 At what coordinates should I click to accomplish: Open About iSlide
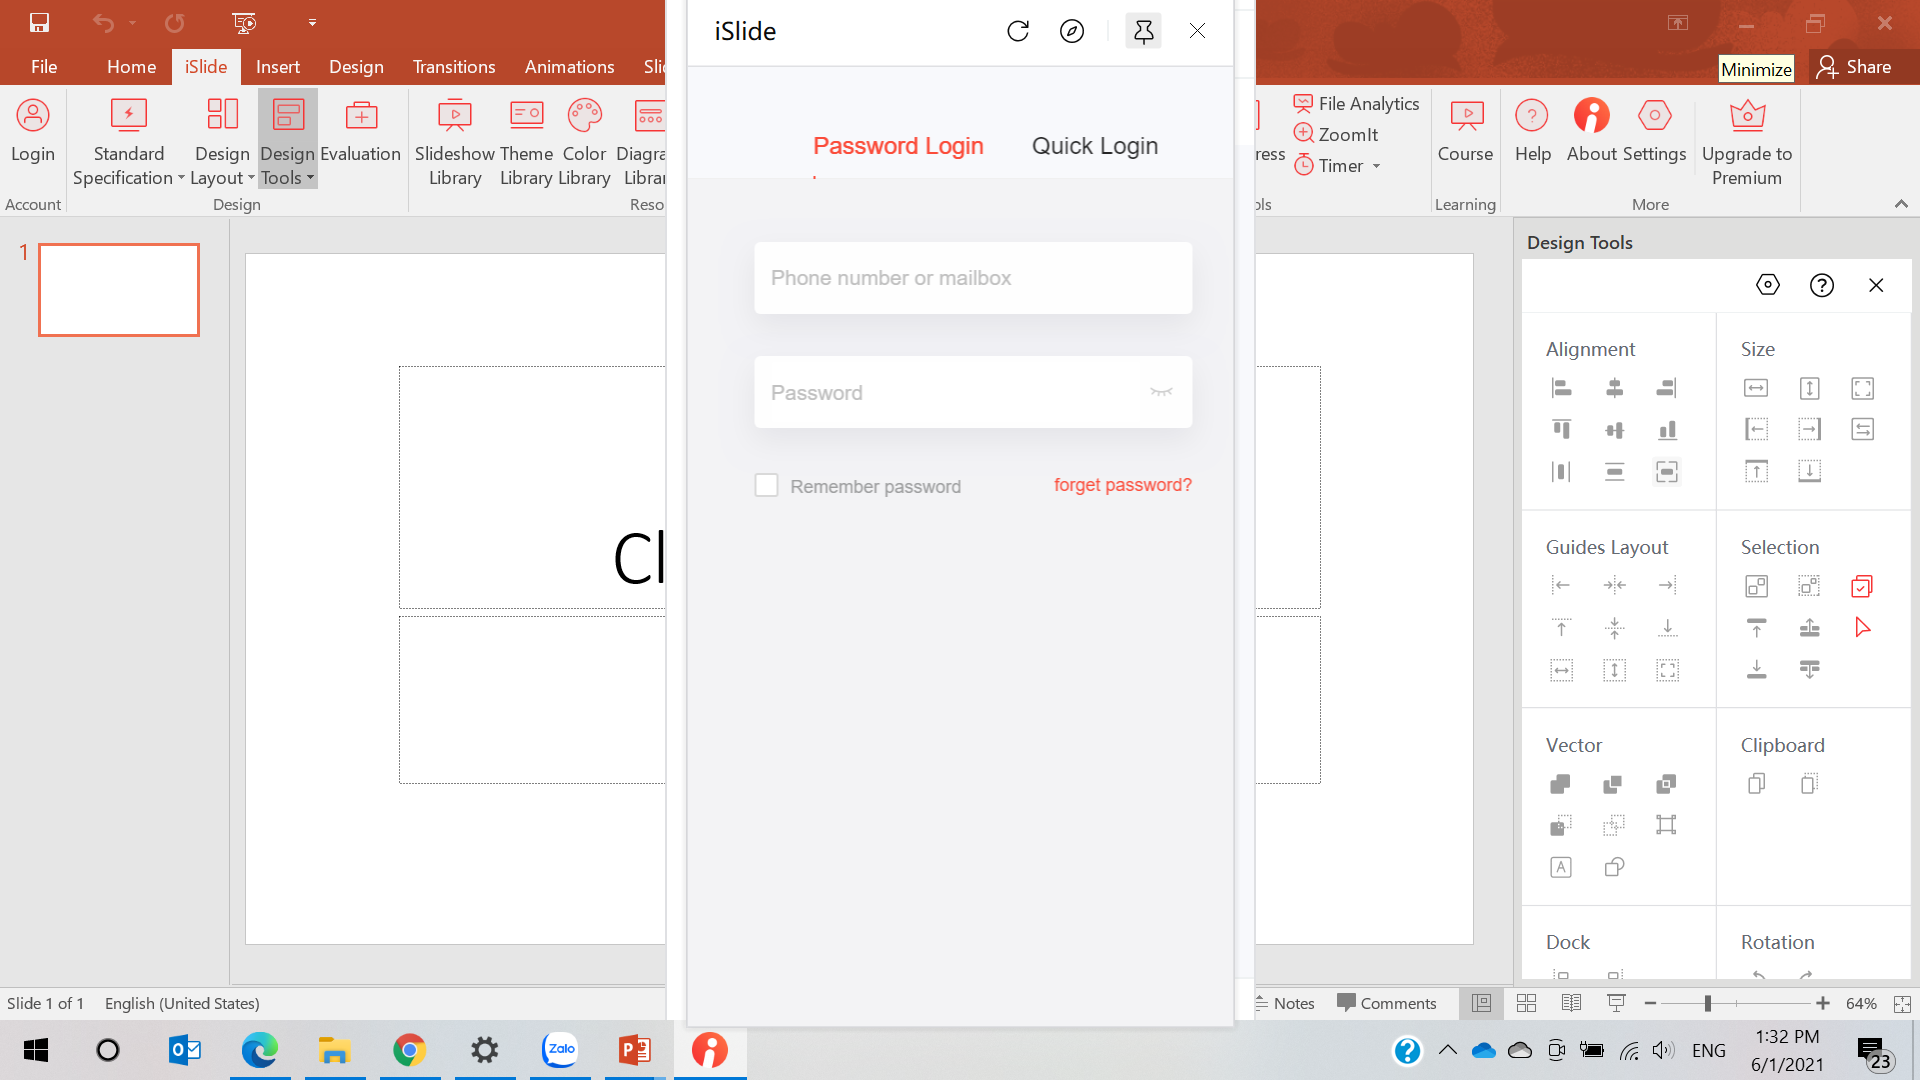point(1592,130)
